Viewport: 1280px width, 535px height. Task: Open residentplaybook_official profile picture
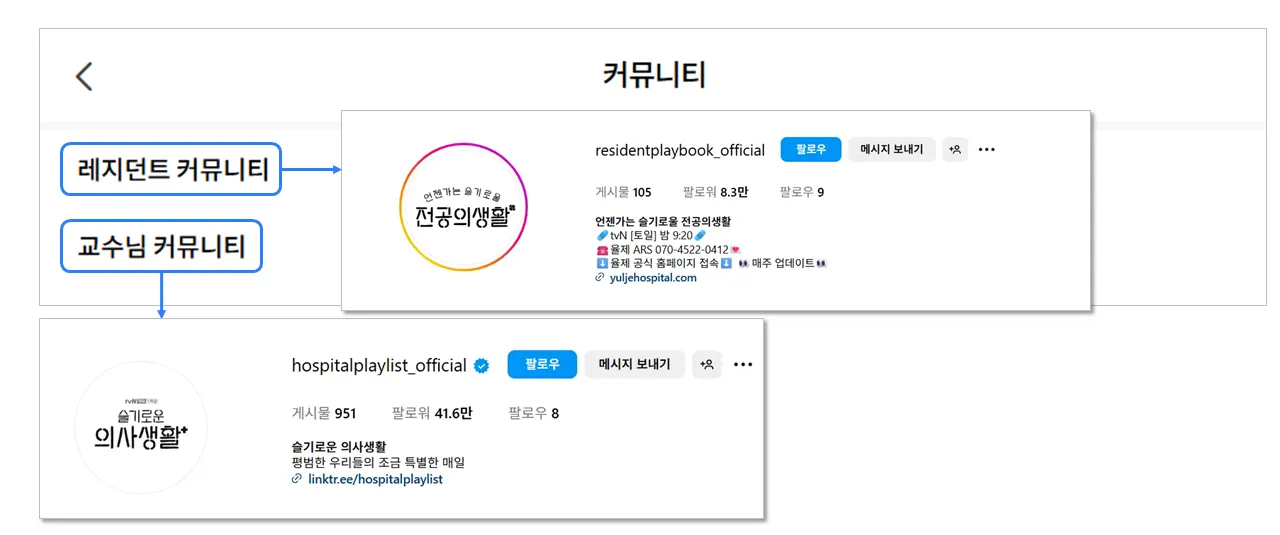pos(463,207)
